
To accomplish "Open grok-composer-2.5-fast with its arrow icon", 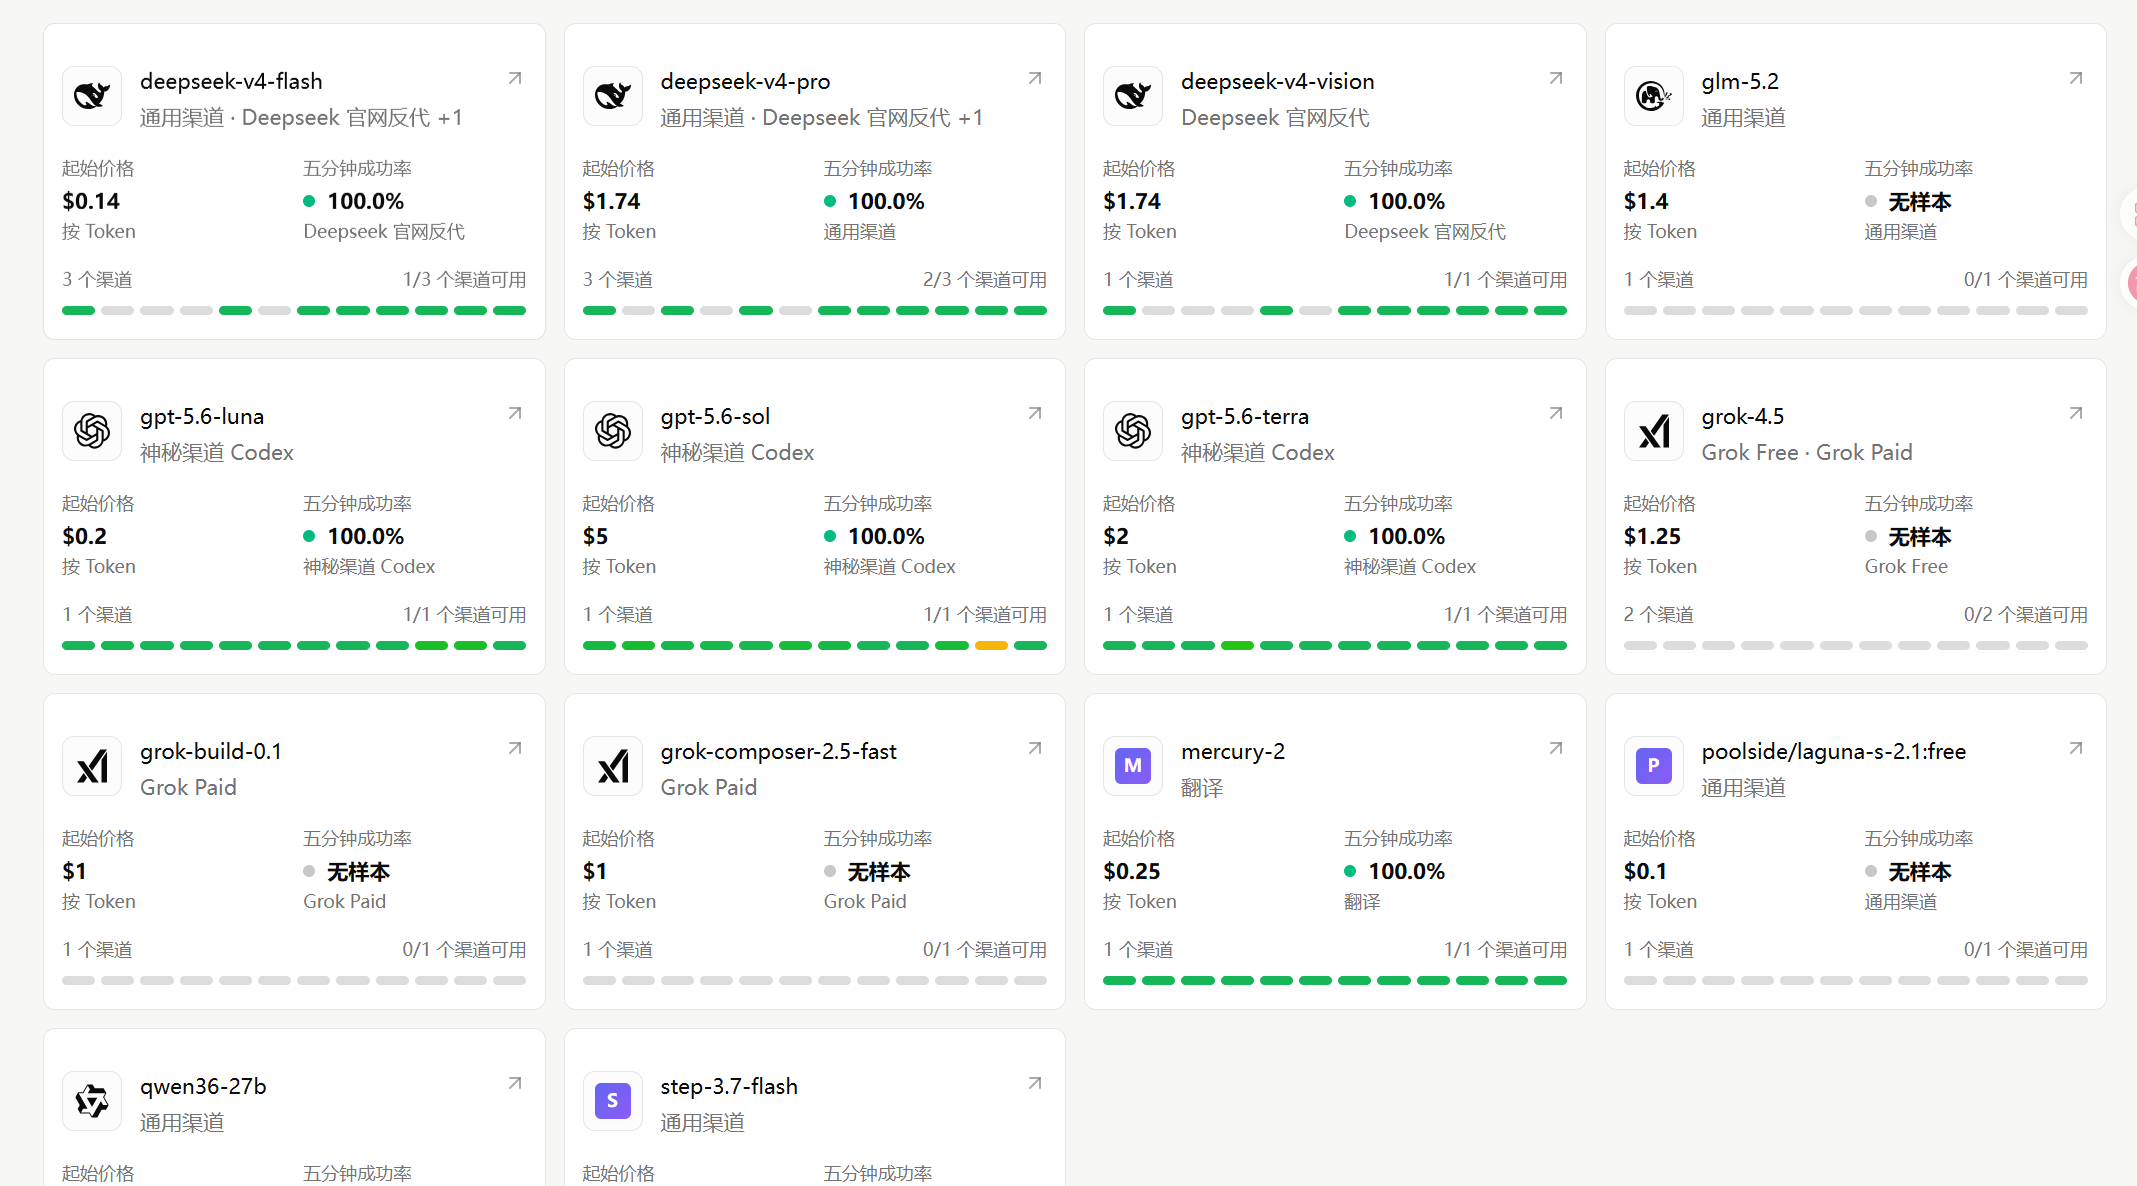I will [1035, 748].
